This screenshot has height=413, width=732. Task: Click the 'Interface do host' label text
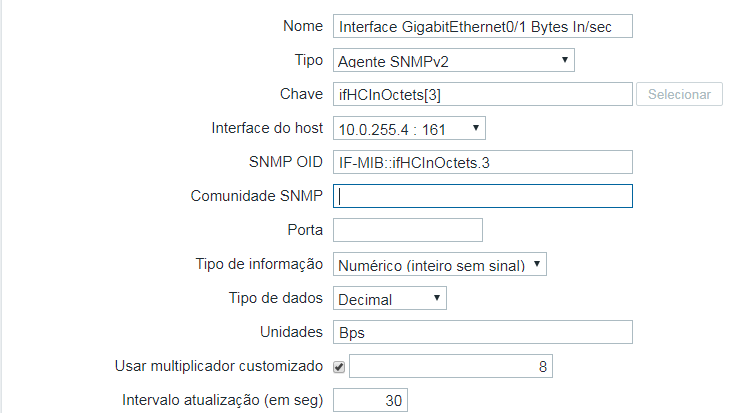[x=267, y=128]
